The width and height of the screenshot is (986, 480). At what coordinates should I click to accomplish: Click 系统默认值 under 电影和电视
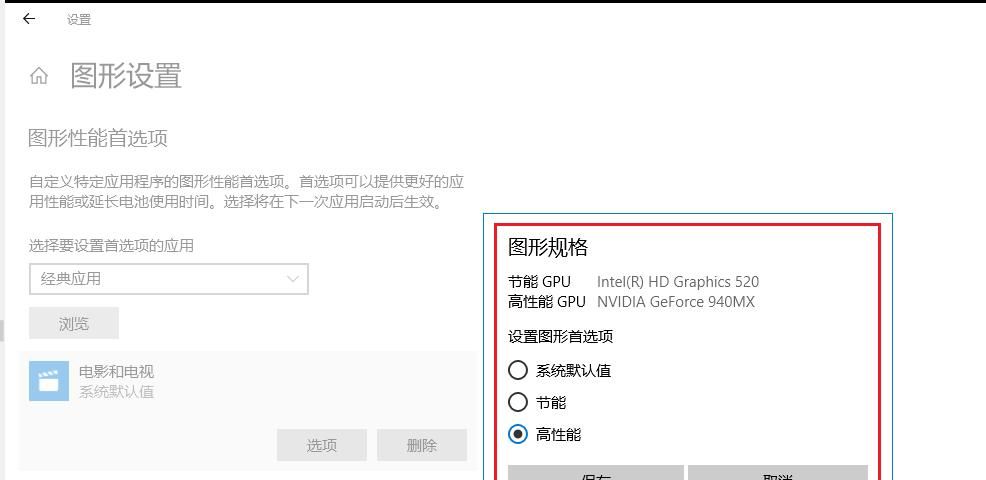(x=116, y=391)
